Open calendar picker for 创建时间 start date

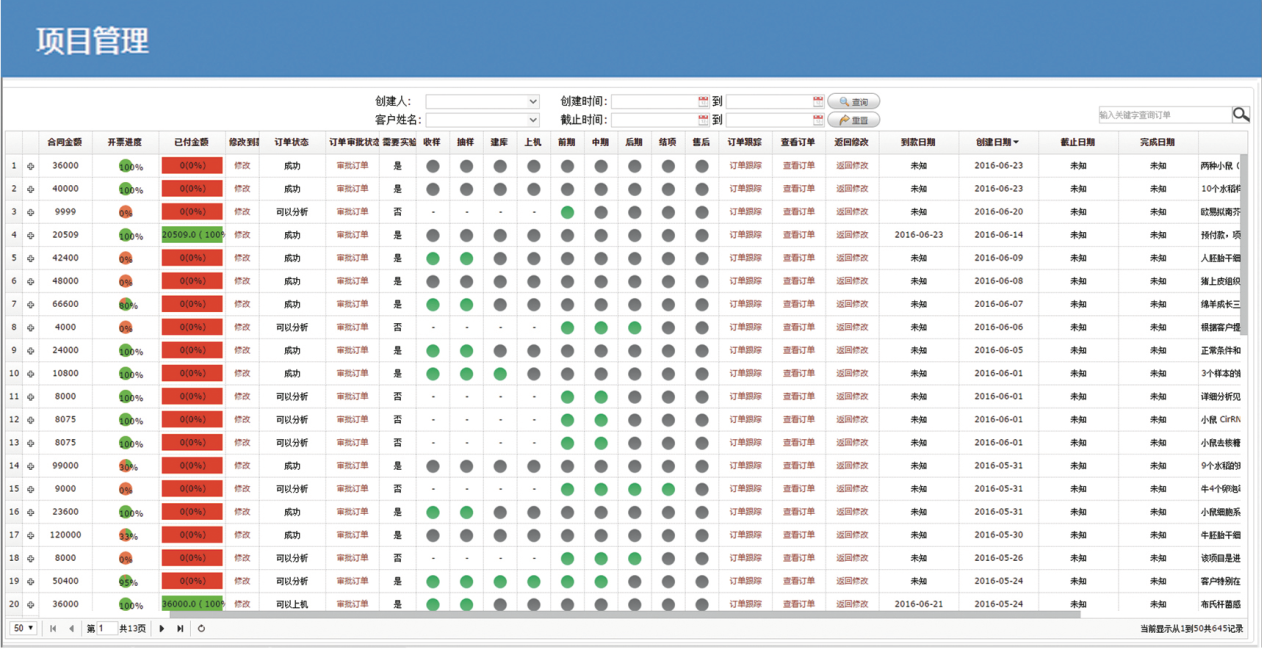pos(703,102)
